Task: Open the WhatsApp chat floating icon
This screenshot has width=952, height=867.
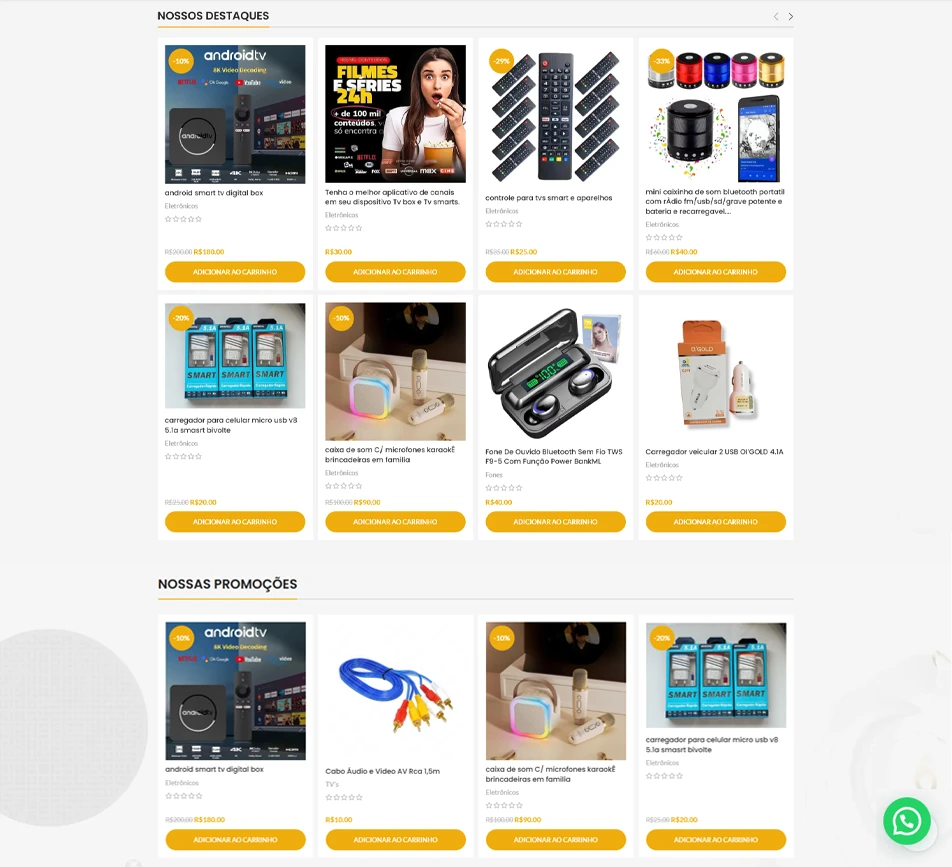Action: coord(906,821)
